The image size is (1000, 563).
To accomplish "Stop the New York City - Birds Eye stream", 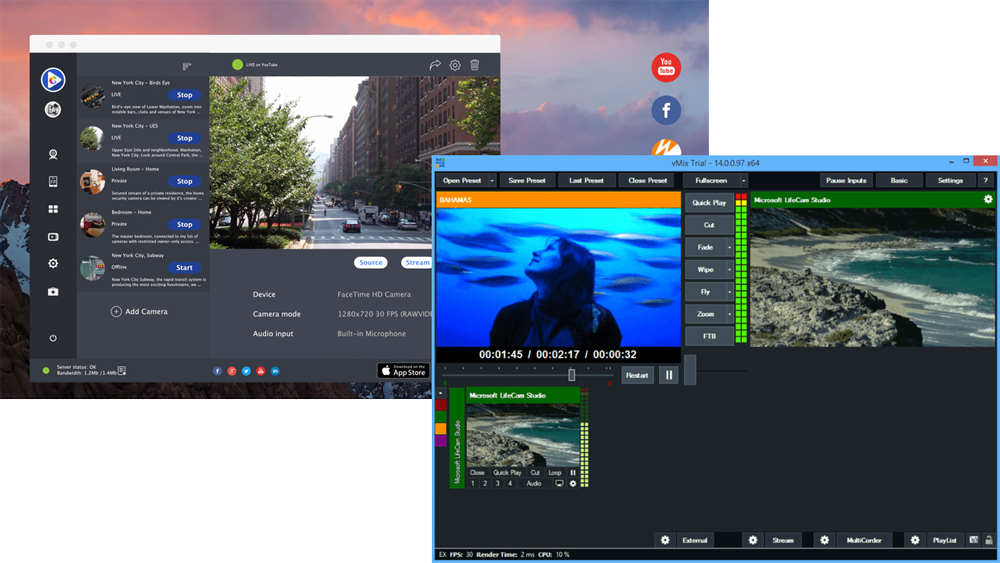I will [185, 95].
